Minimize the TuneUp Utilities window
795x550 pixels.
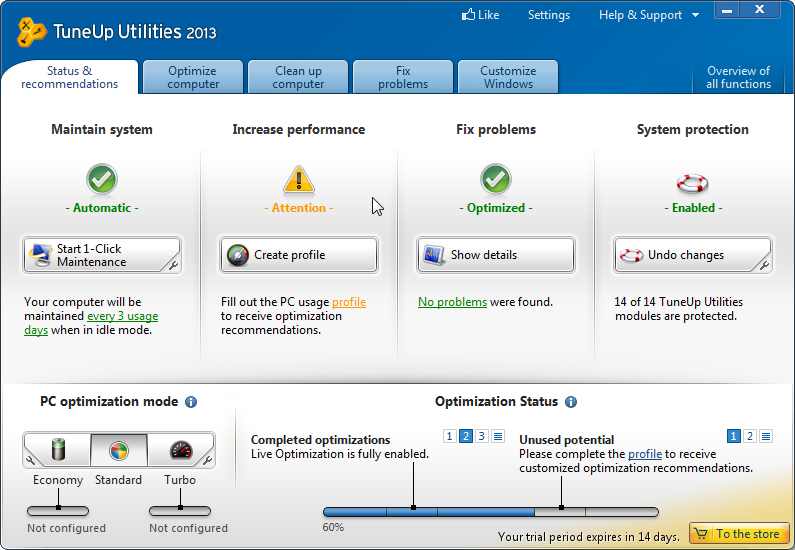click(727, 10)
